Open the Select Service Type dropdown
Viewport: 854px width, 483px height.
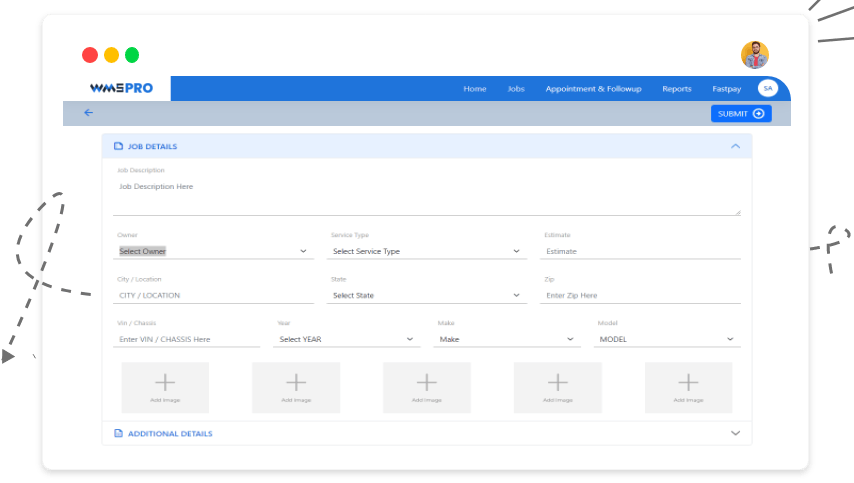click(427, 252)
